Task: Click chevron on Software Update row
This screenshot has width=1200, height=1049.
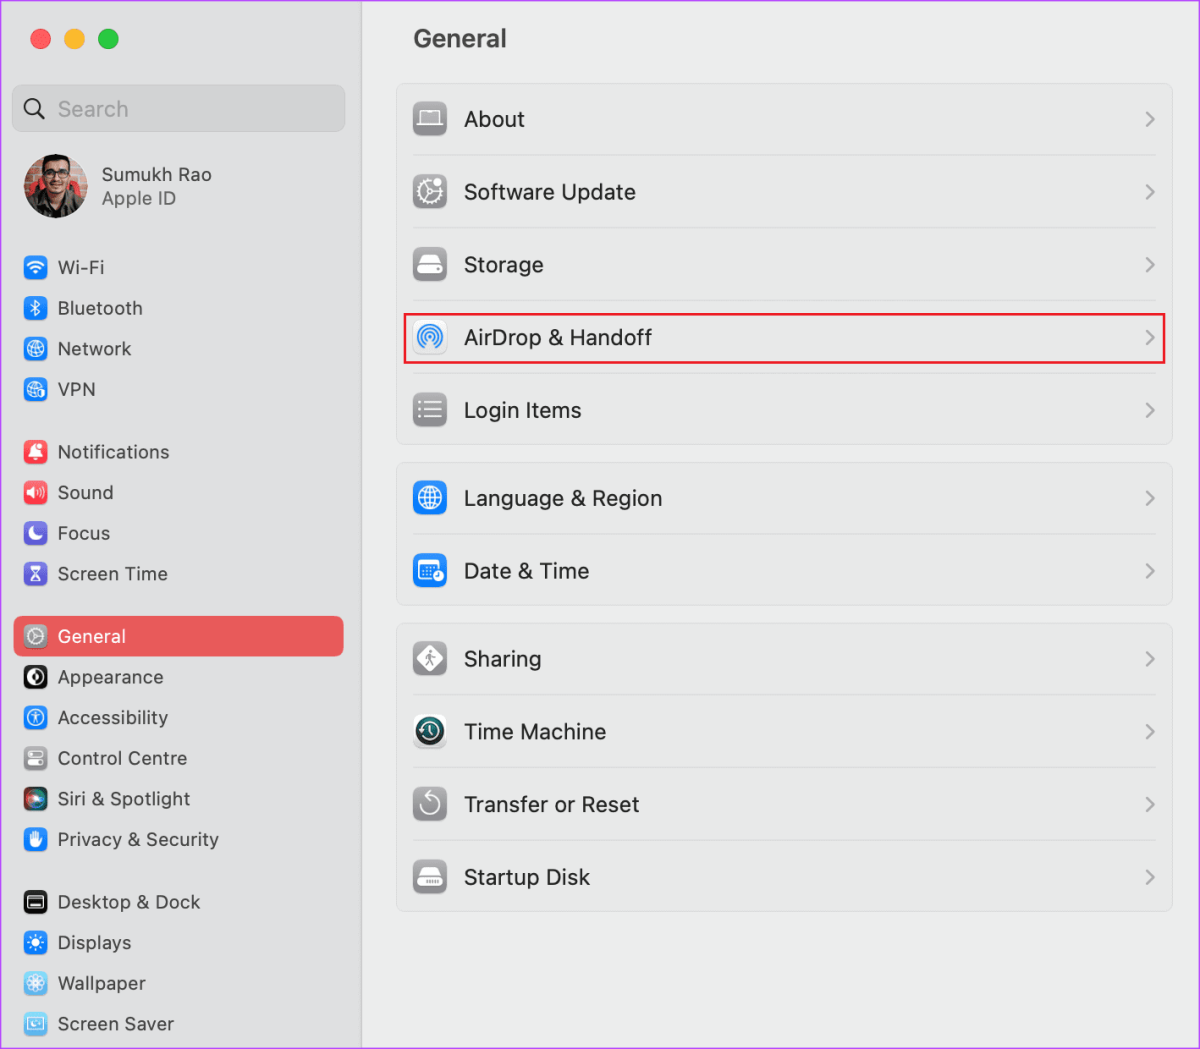Action: pos(1150,192)
